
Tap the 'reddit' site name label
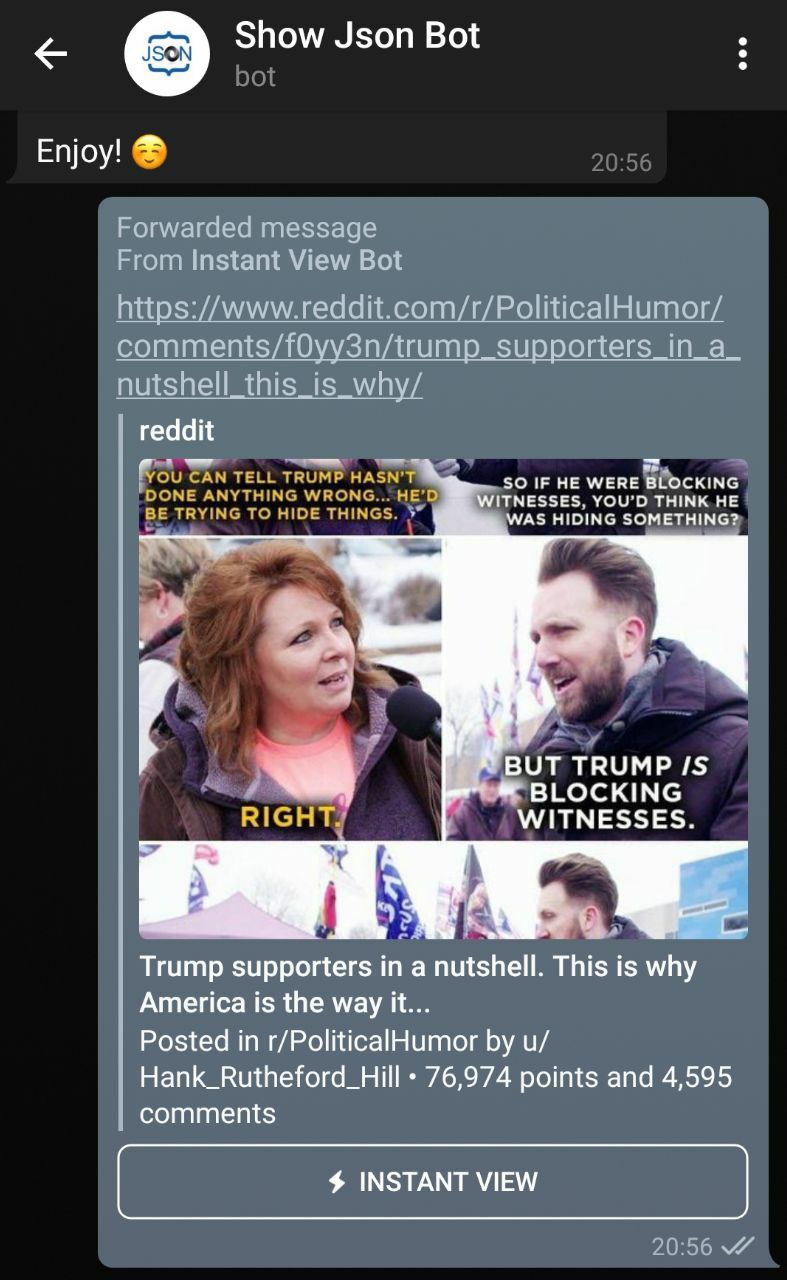click(176, 431)
